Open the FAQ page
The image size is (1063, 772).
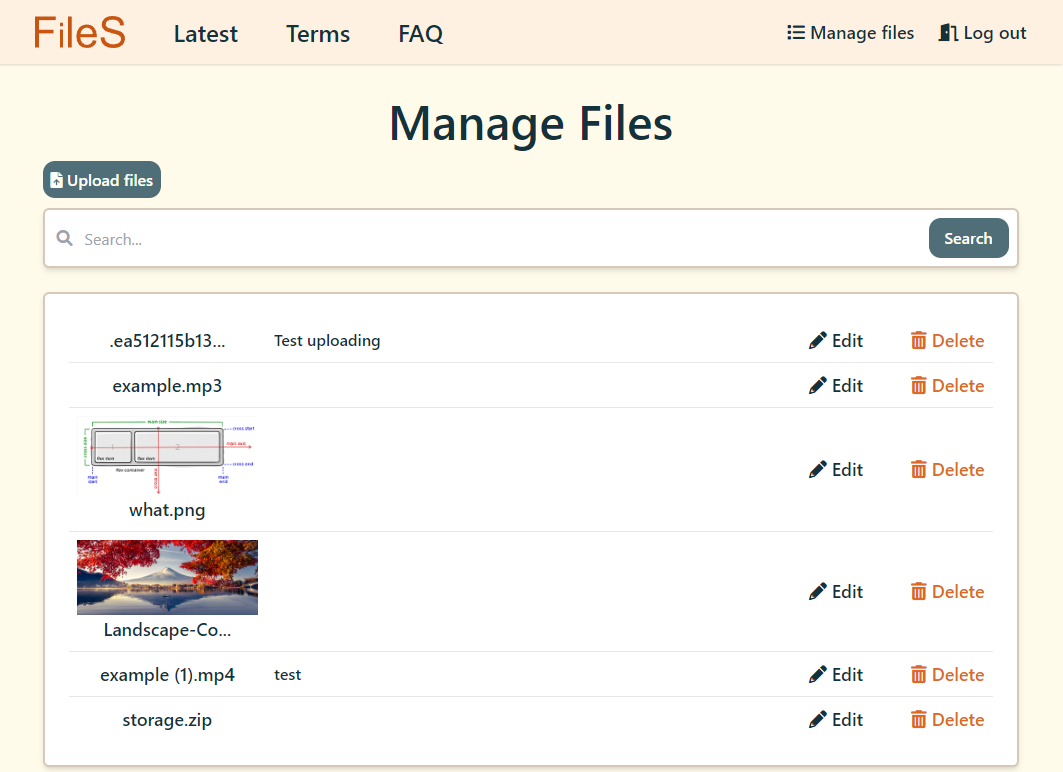point(420,33)
